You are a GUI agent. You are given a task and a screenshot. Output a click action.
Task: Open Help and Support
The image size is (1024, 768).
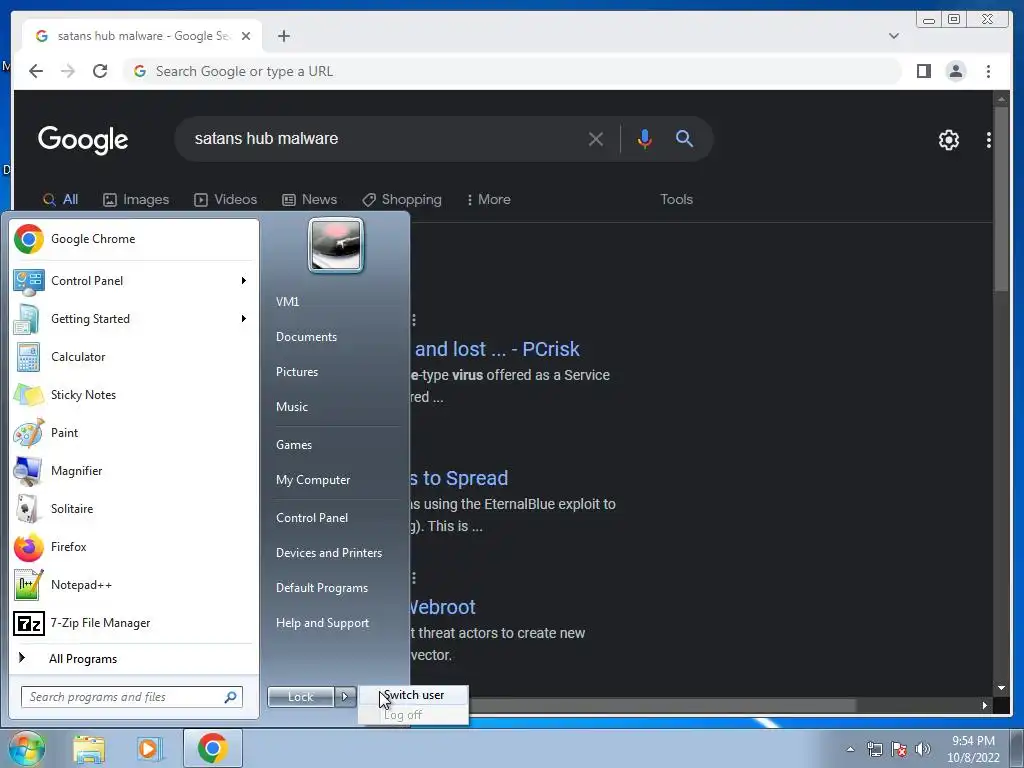click(322, 623)
